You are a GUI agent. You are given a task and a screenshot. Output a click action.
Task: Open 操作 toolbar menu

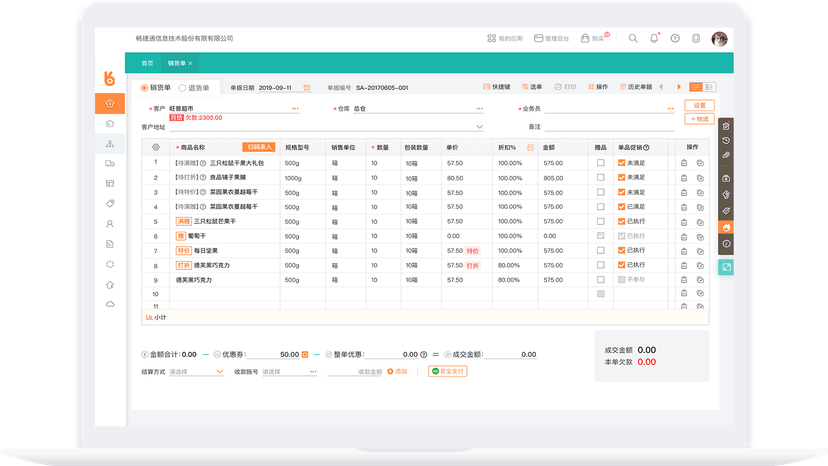tap(598, 87)
